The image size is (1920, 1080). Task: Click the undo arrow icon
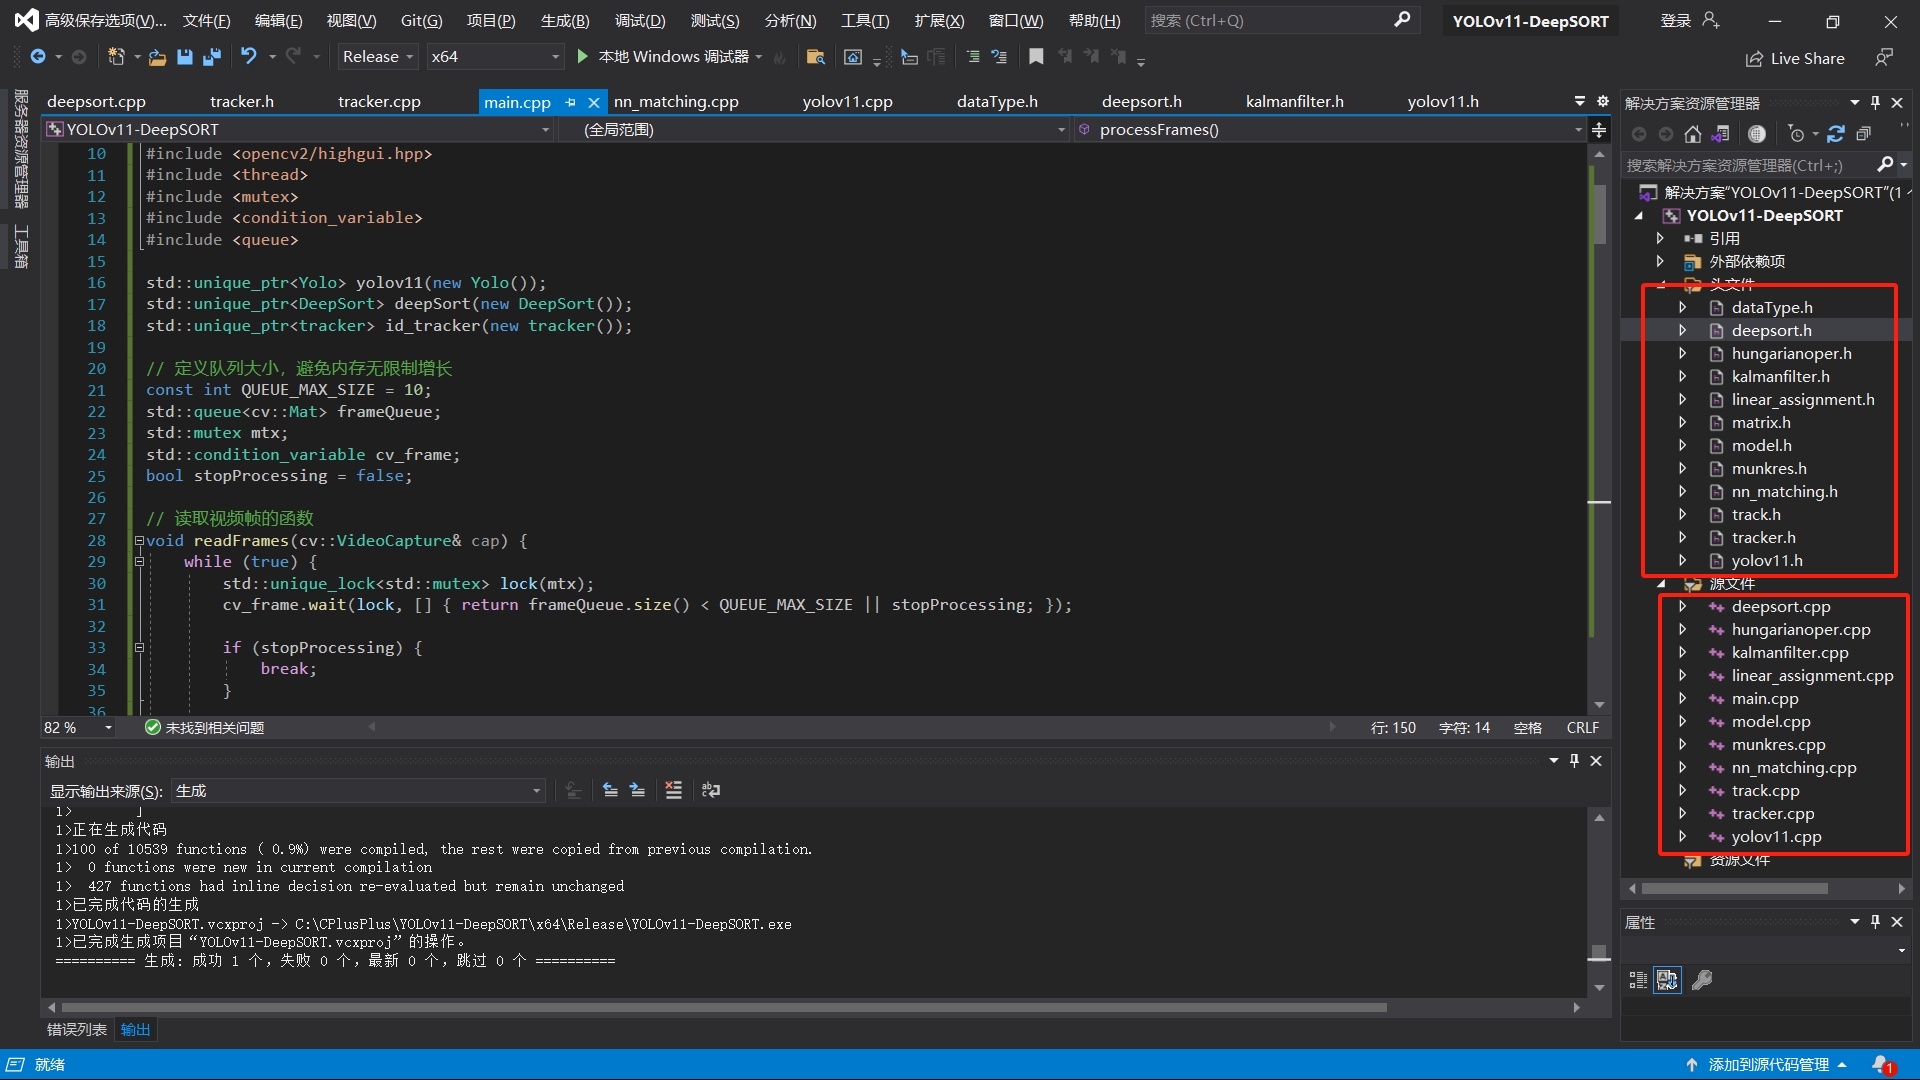click(x=249, y=57)
